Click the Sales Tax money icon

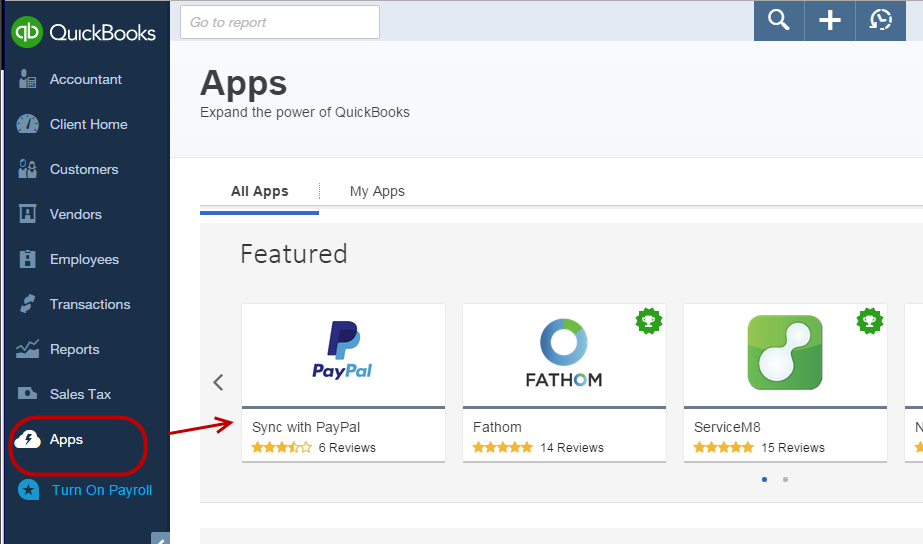point(27,393)
